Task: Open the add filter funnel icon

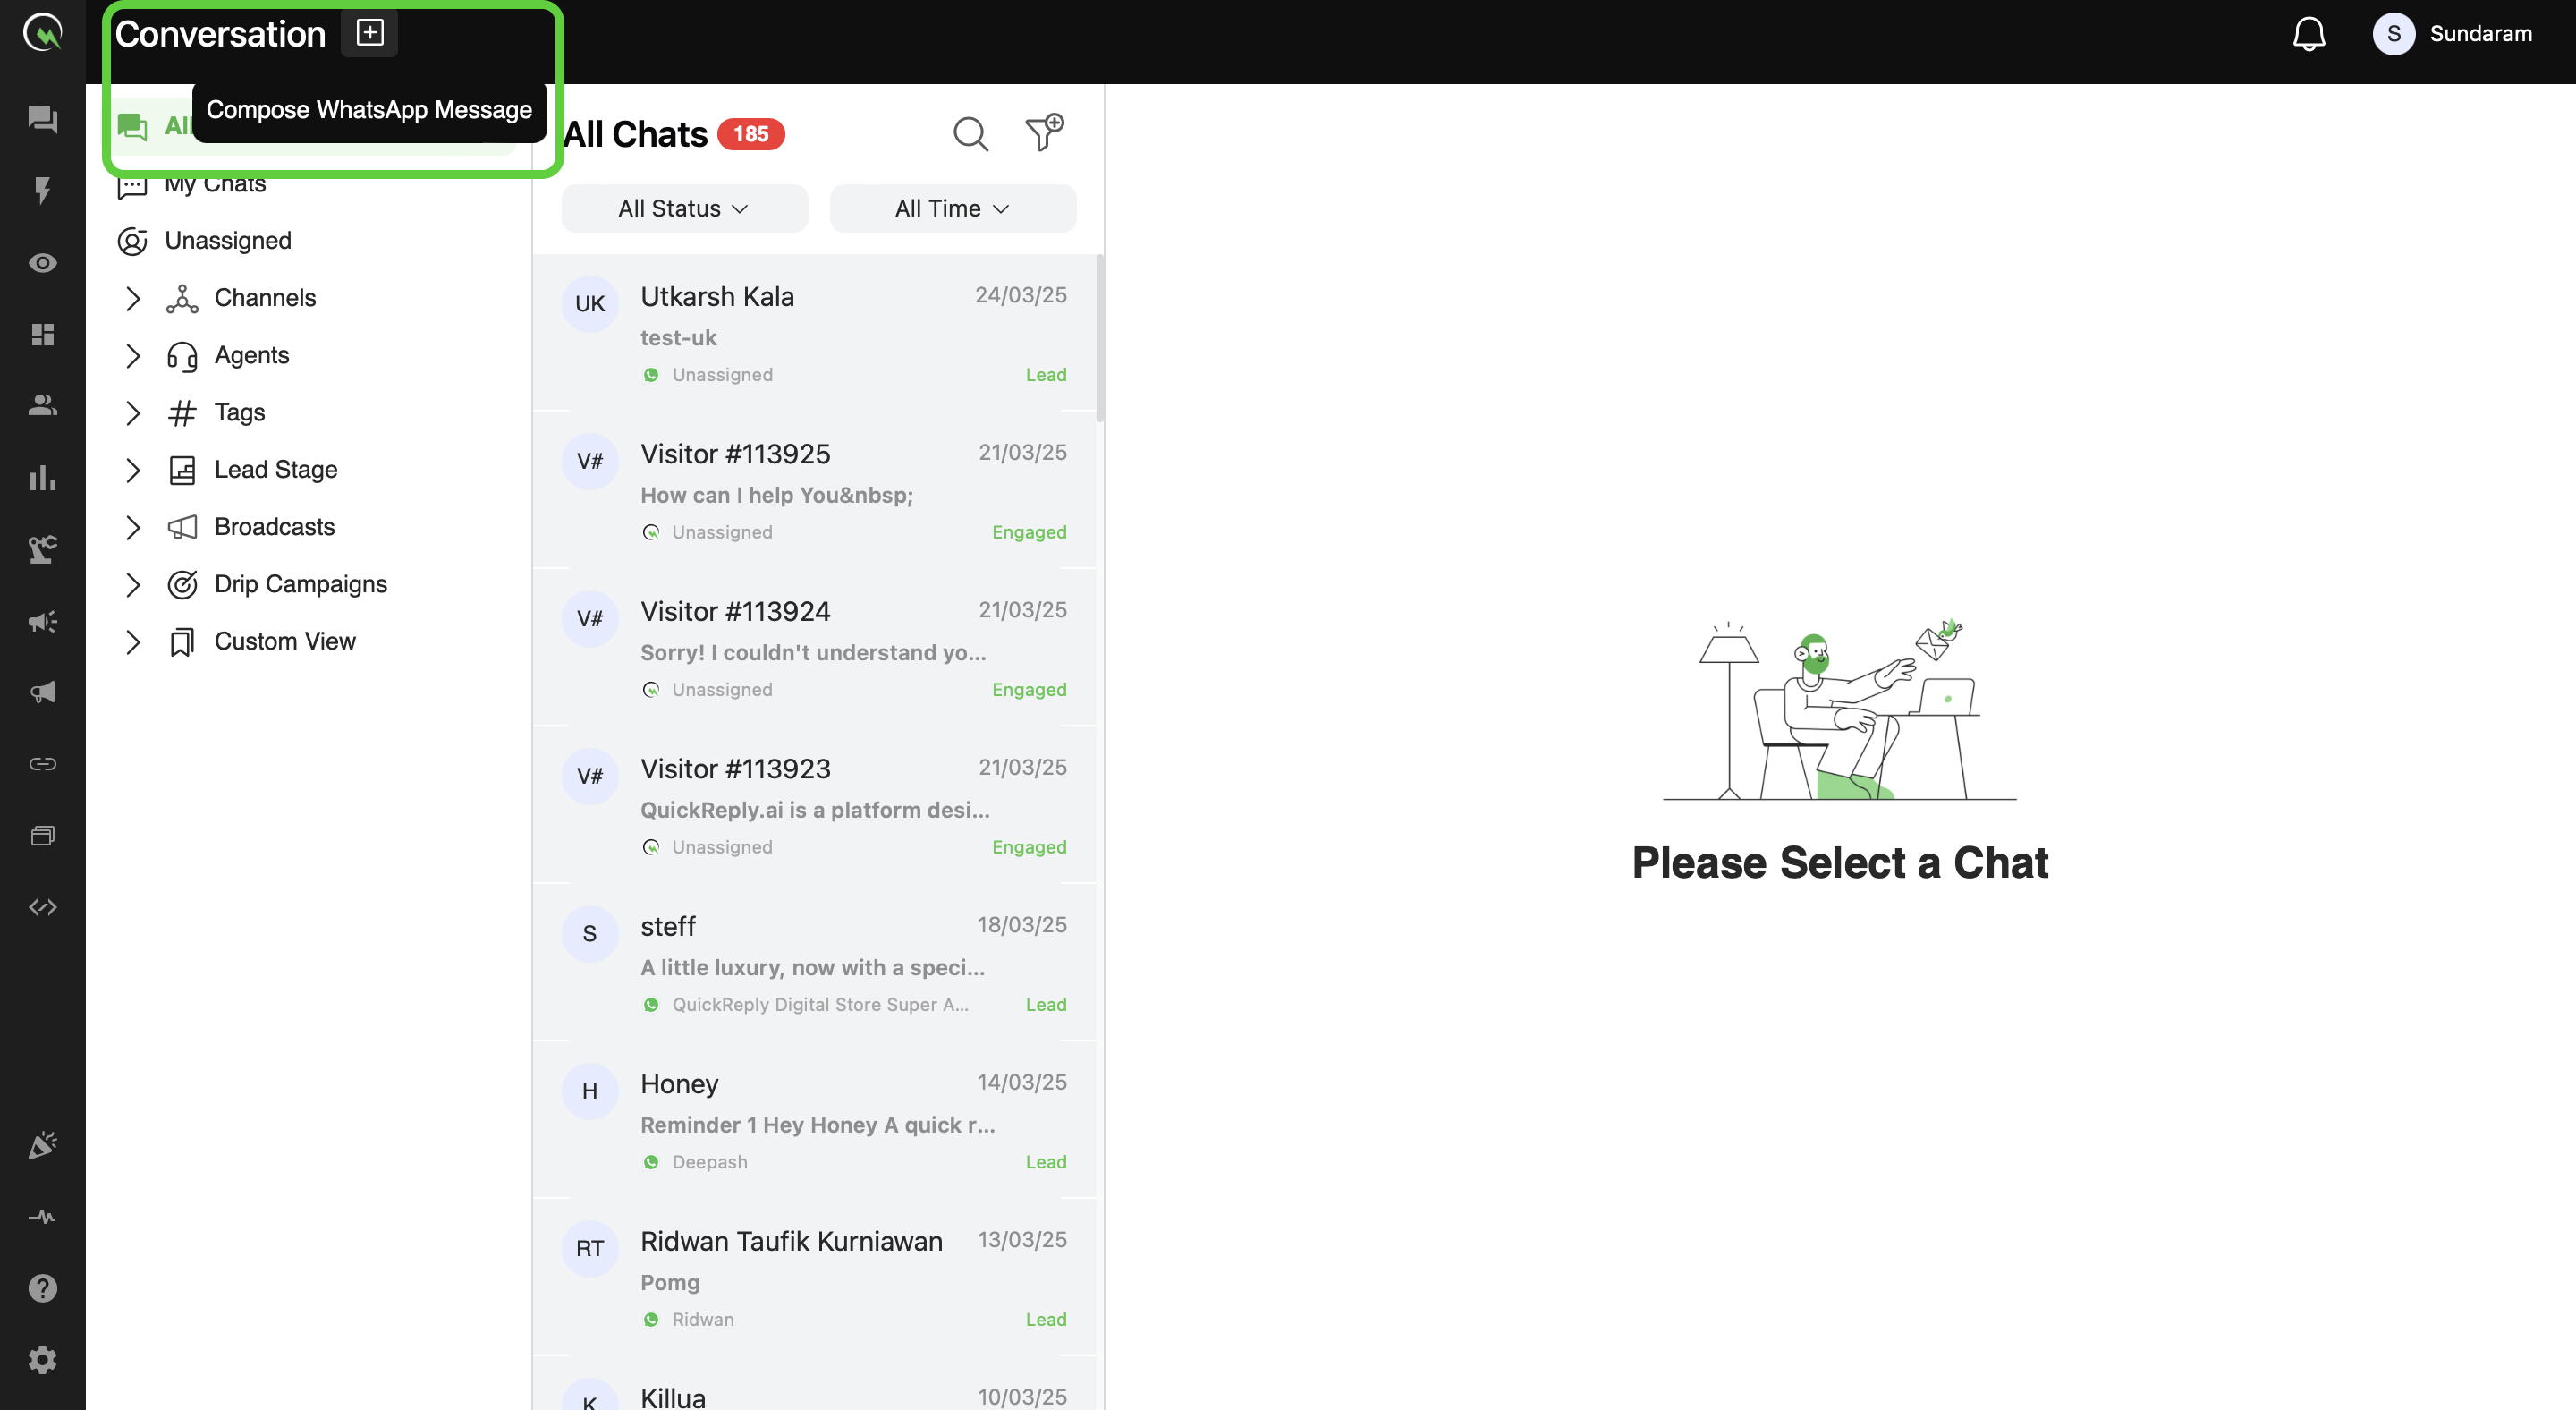Action: point(1044,133)
